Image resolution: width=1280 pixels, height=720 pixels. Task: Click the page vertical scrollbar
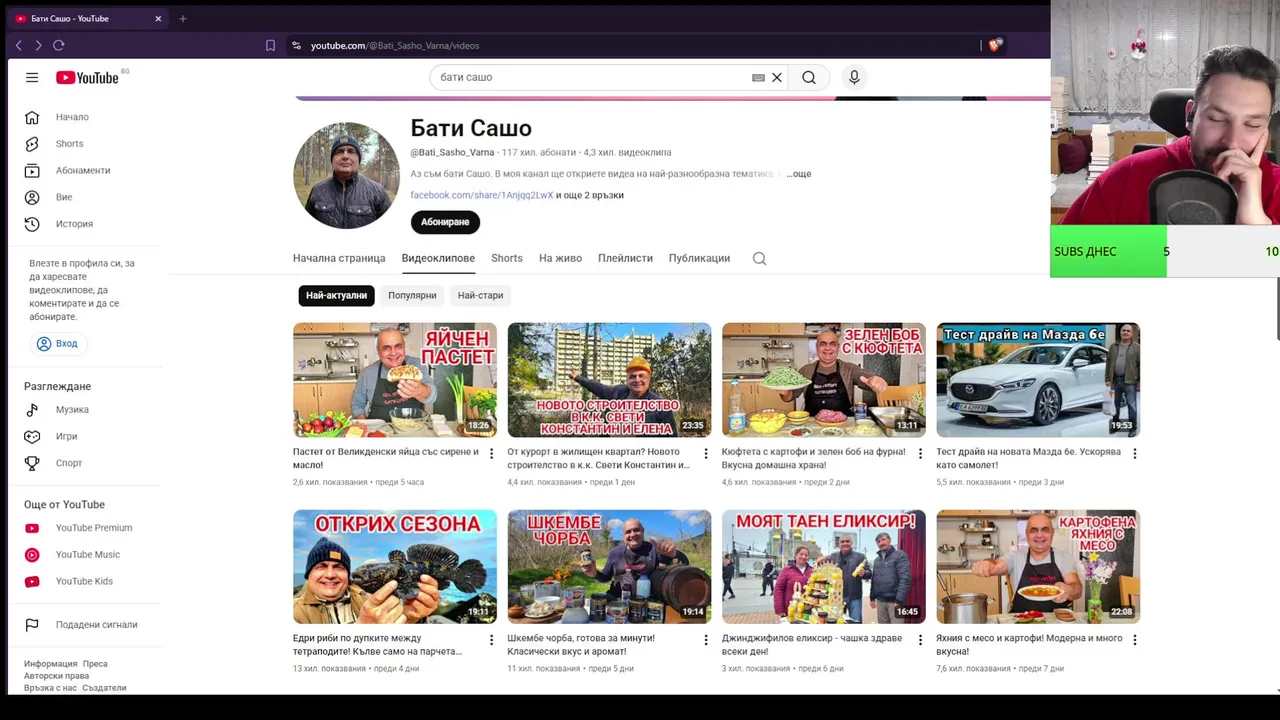click(1276, 310)
